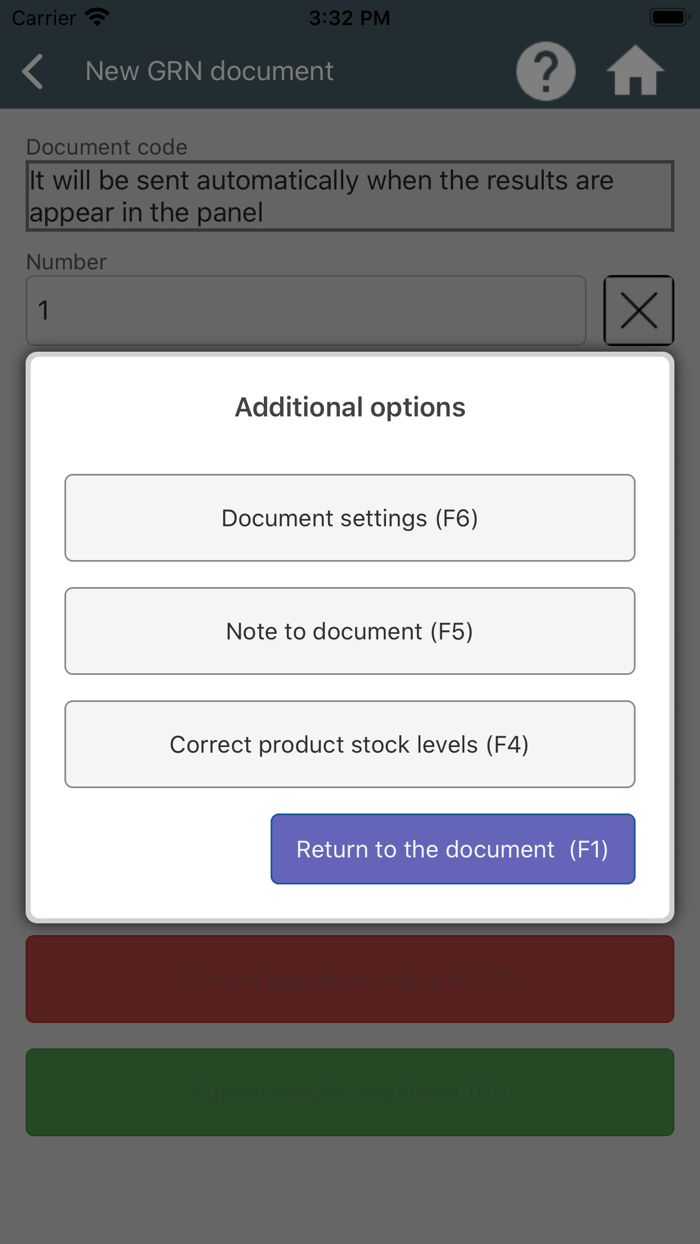This screenshot has height=1244, width=700.
Task: Add a Note to document (F5)
Action: tap(350, 631)
